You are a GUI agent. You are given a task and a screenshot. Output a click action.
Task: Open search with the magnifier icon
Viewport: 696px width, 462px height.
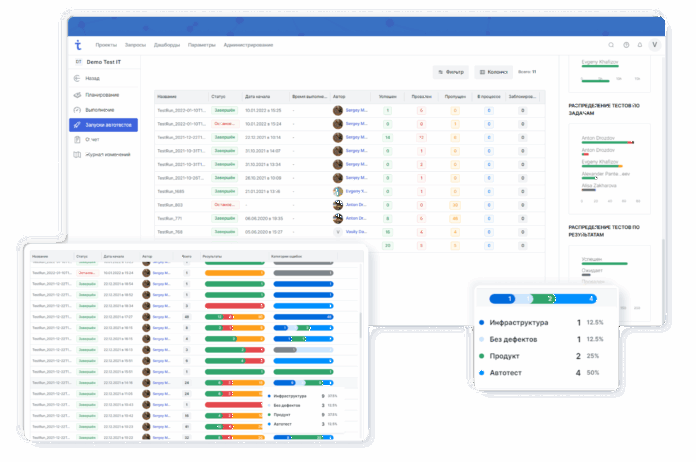click(x=612, y=45)
